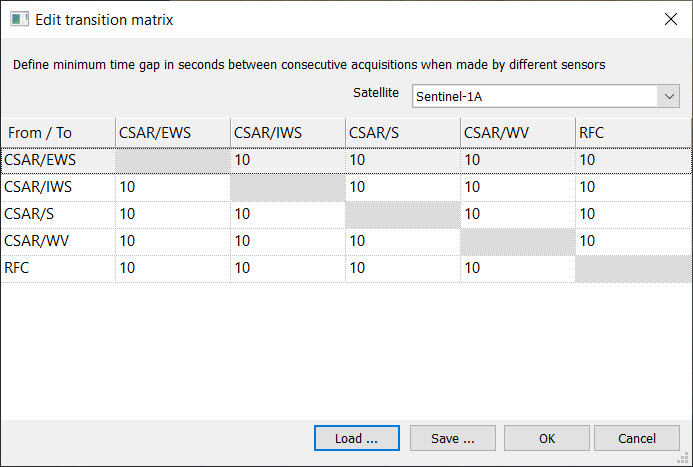Image resolution: width=693 pixels, height=467 pixels.
Task: Click the Load ... button
Action: click(x=356, y=438)
